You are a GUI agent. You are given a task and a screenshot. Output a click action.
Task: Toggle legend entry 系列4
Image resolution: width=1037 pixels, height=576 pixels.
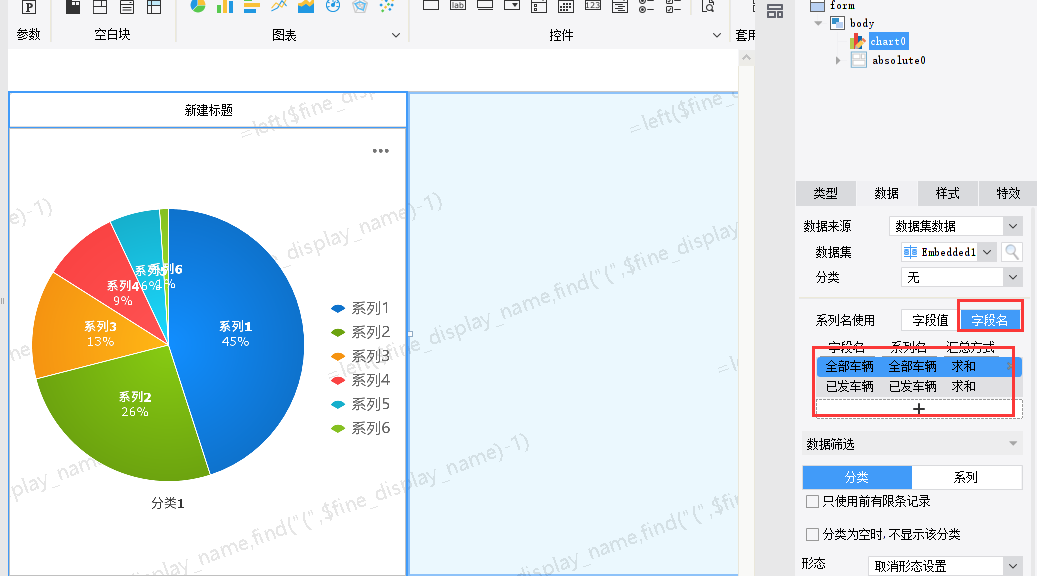(360, 380)
